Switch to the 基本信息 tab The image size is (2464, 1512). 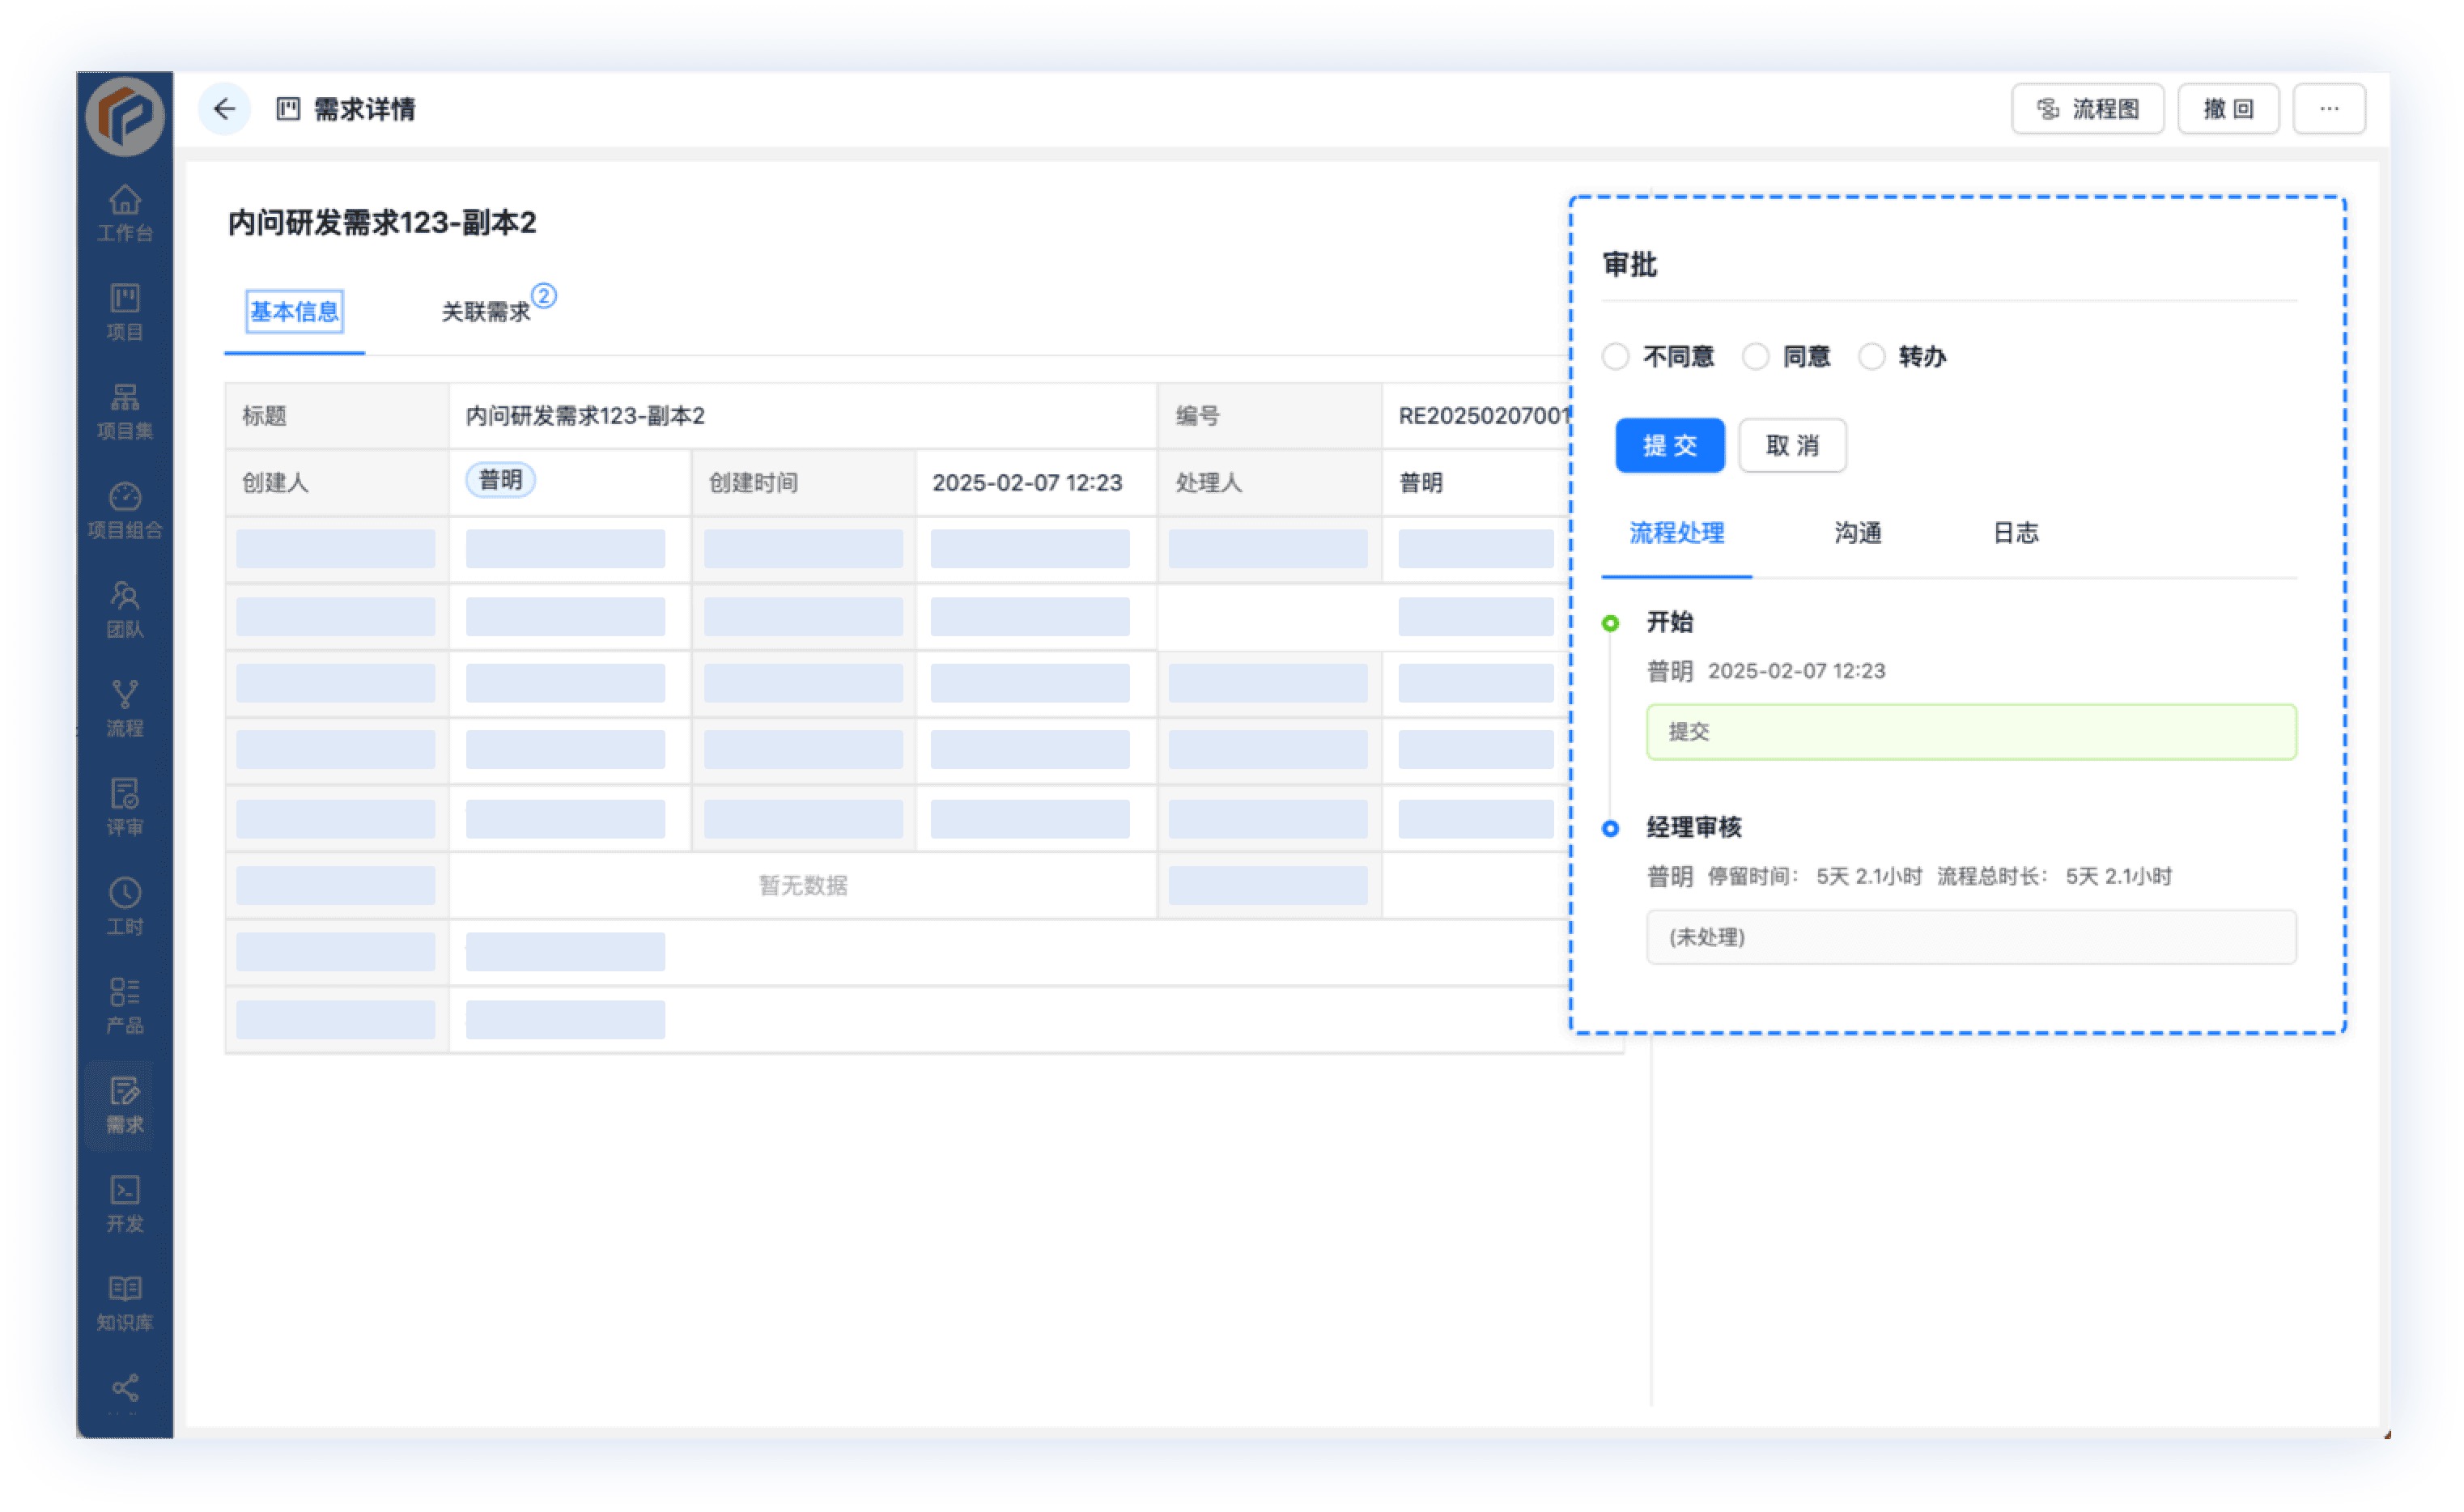tap(294, 312)
